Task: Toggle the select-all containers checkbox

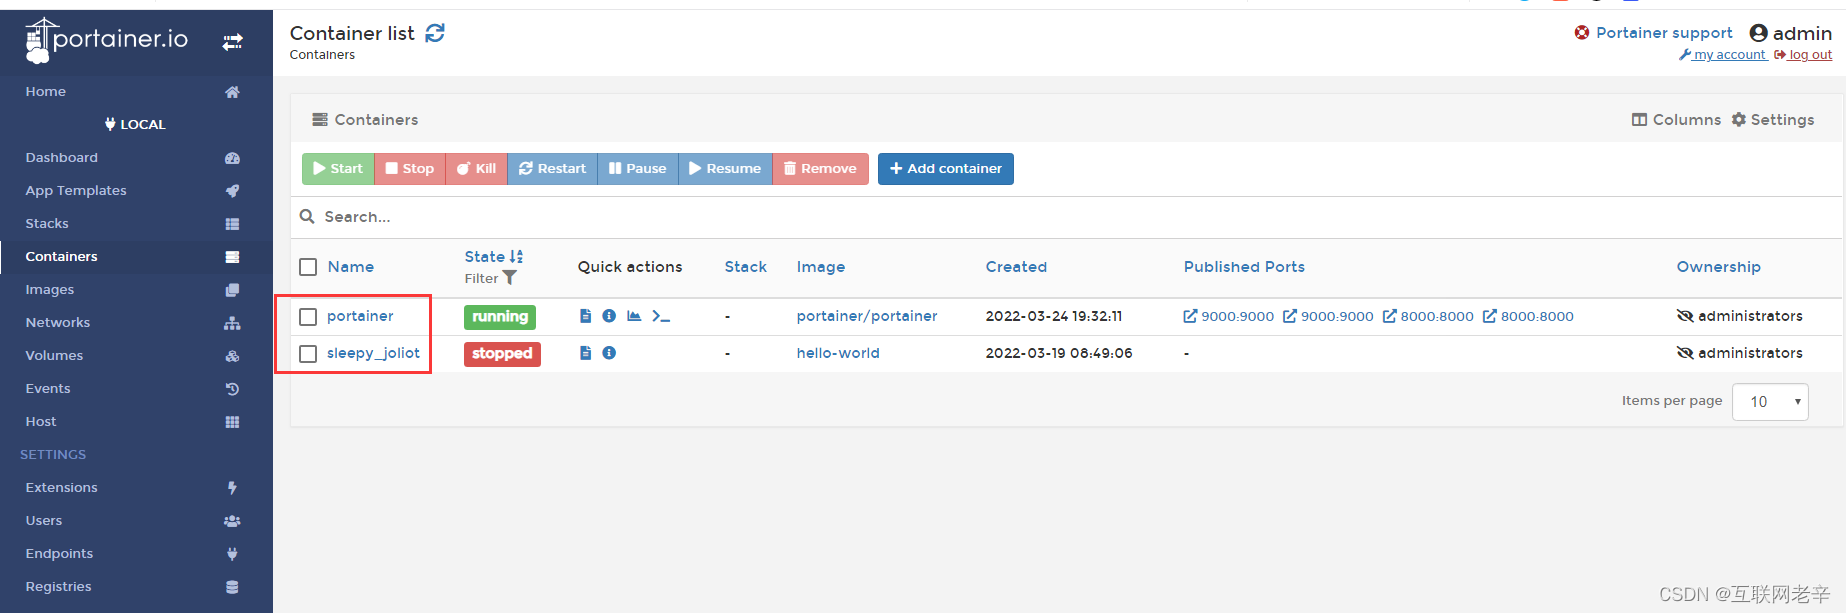Action: pyautogui.click(x=308, y=267)
